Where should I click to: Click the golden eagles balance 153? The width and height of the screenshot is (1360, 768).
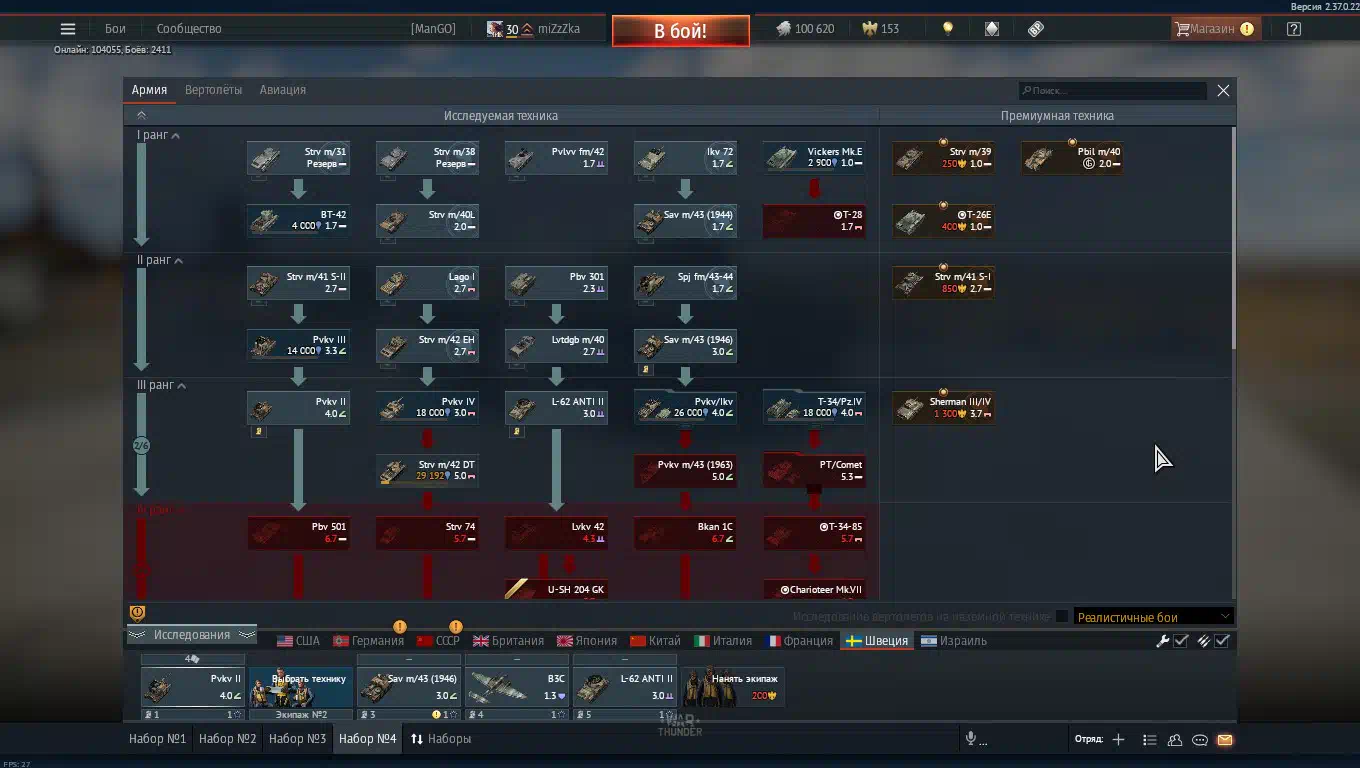[881, 29]
